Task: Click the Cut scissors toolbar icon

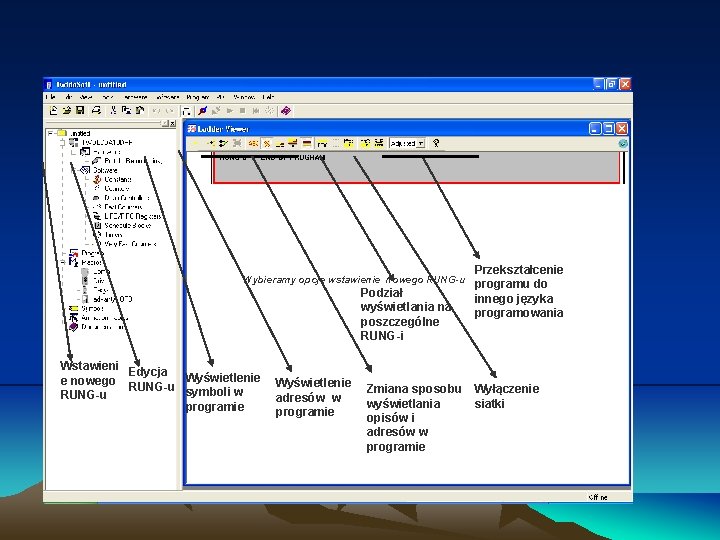Action: 113,111
